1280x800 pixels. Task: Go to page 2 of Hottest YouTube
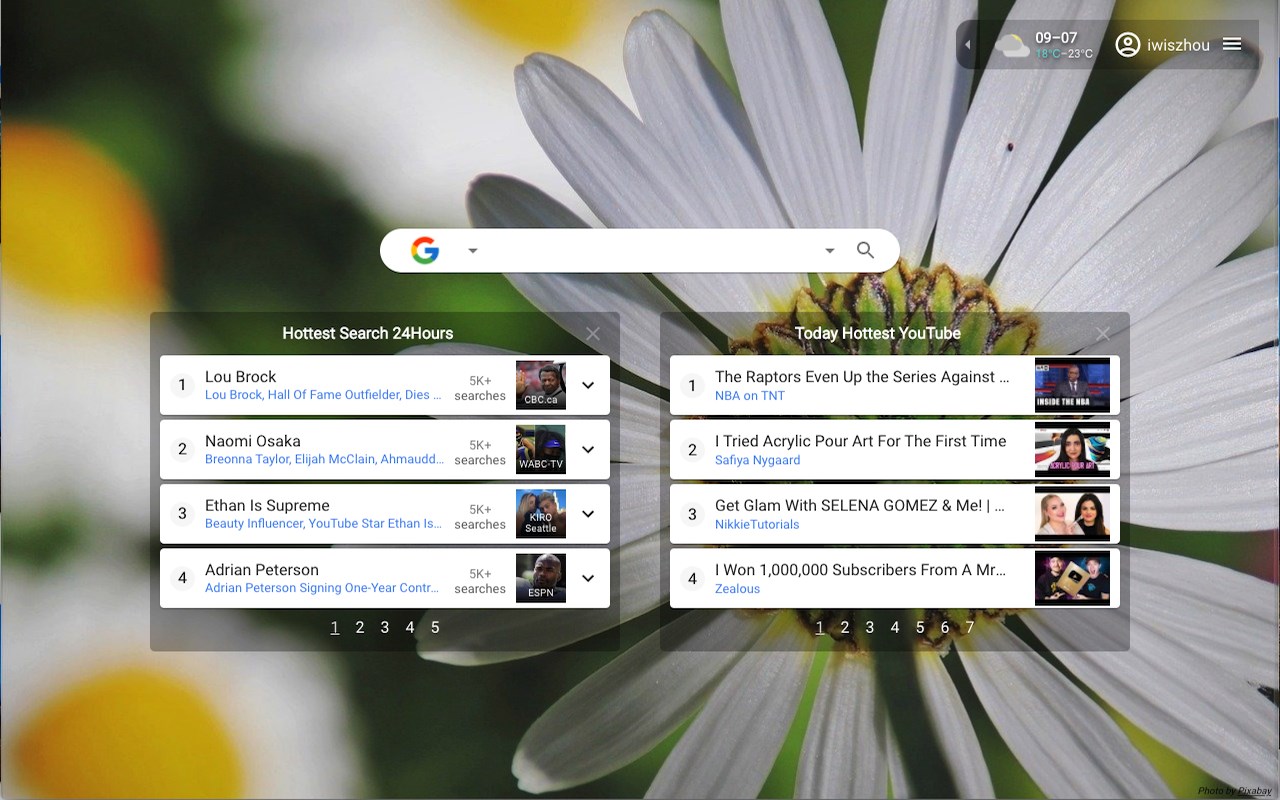tap(845, 628)
